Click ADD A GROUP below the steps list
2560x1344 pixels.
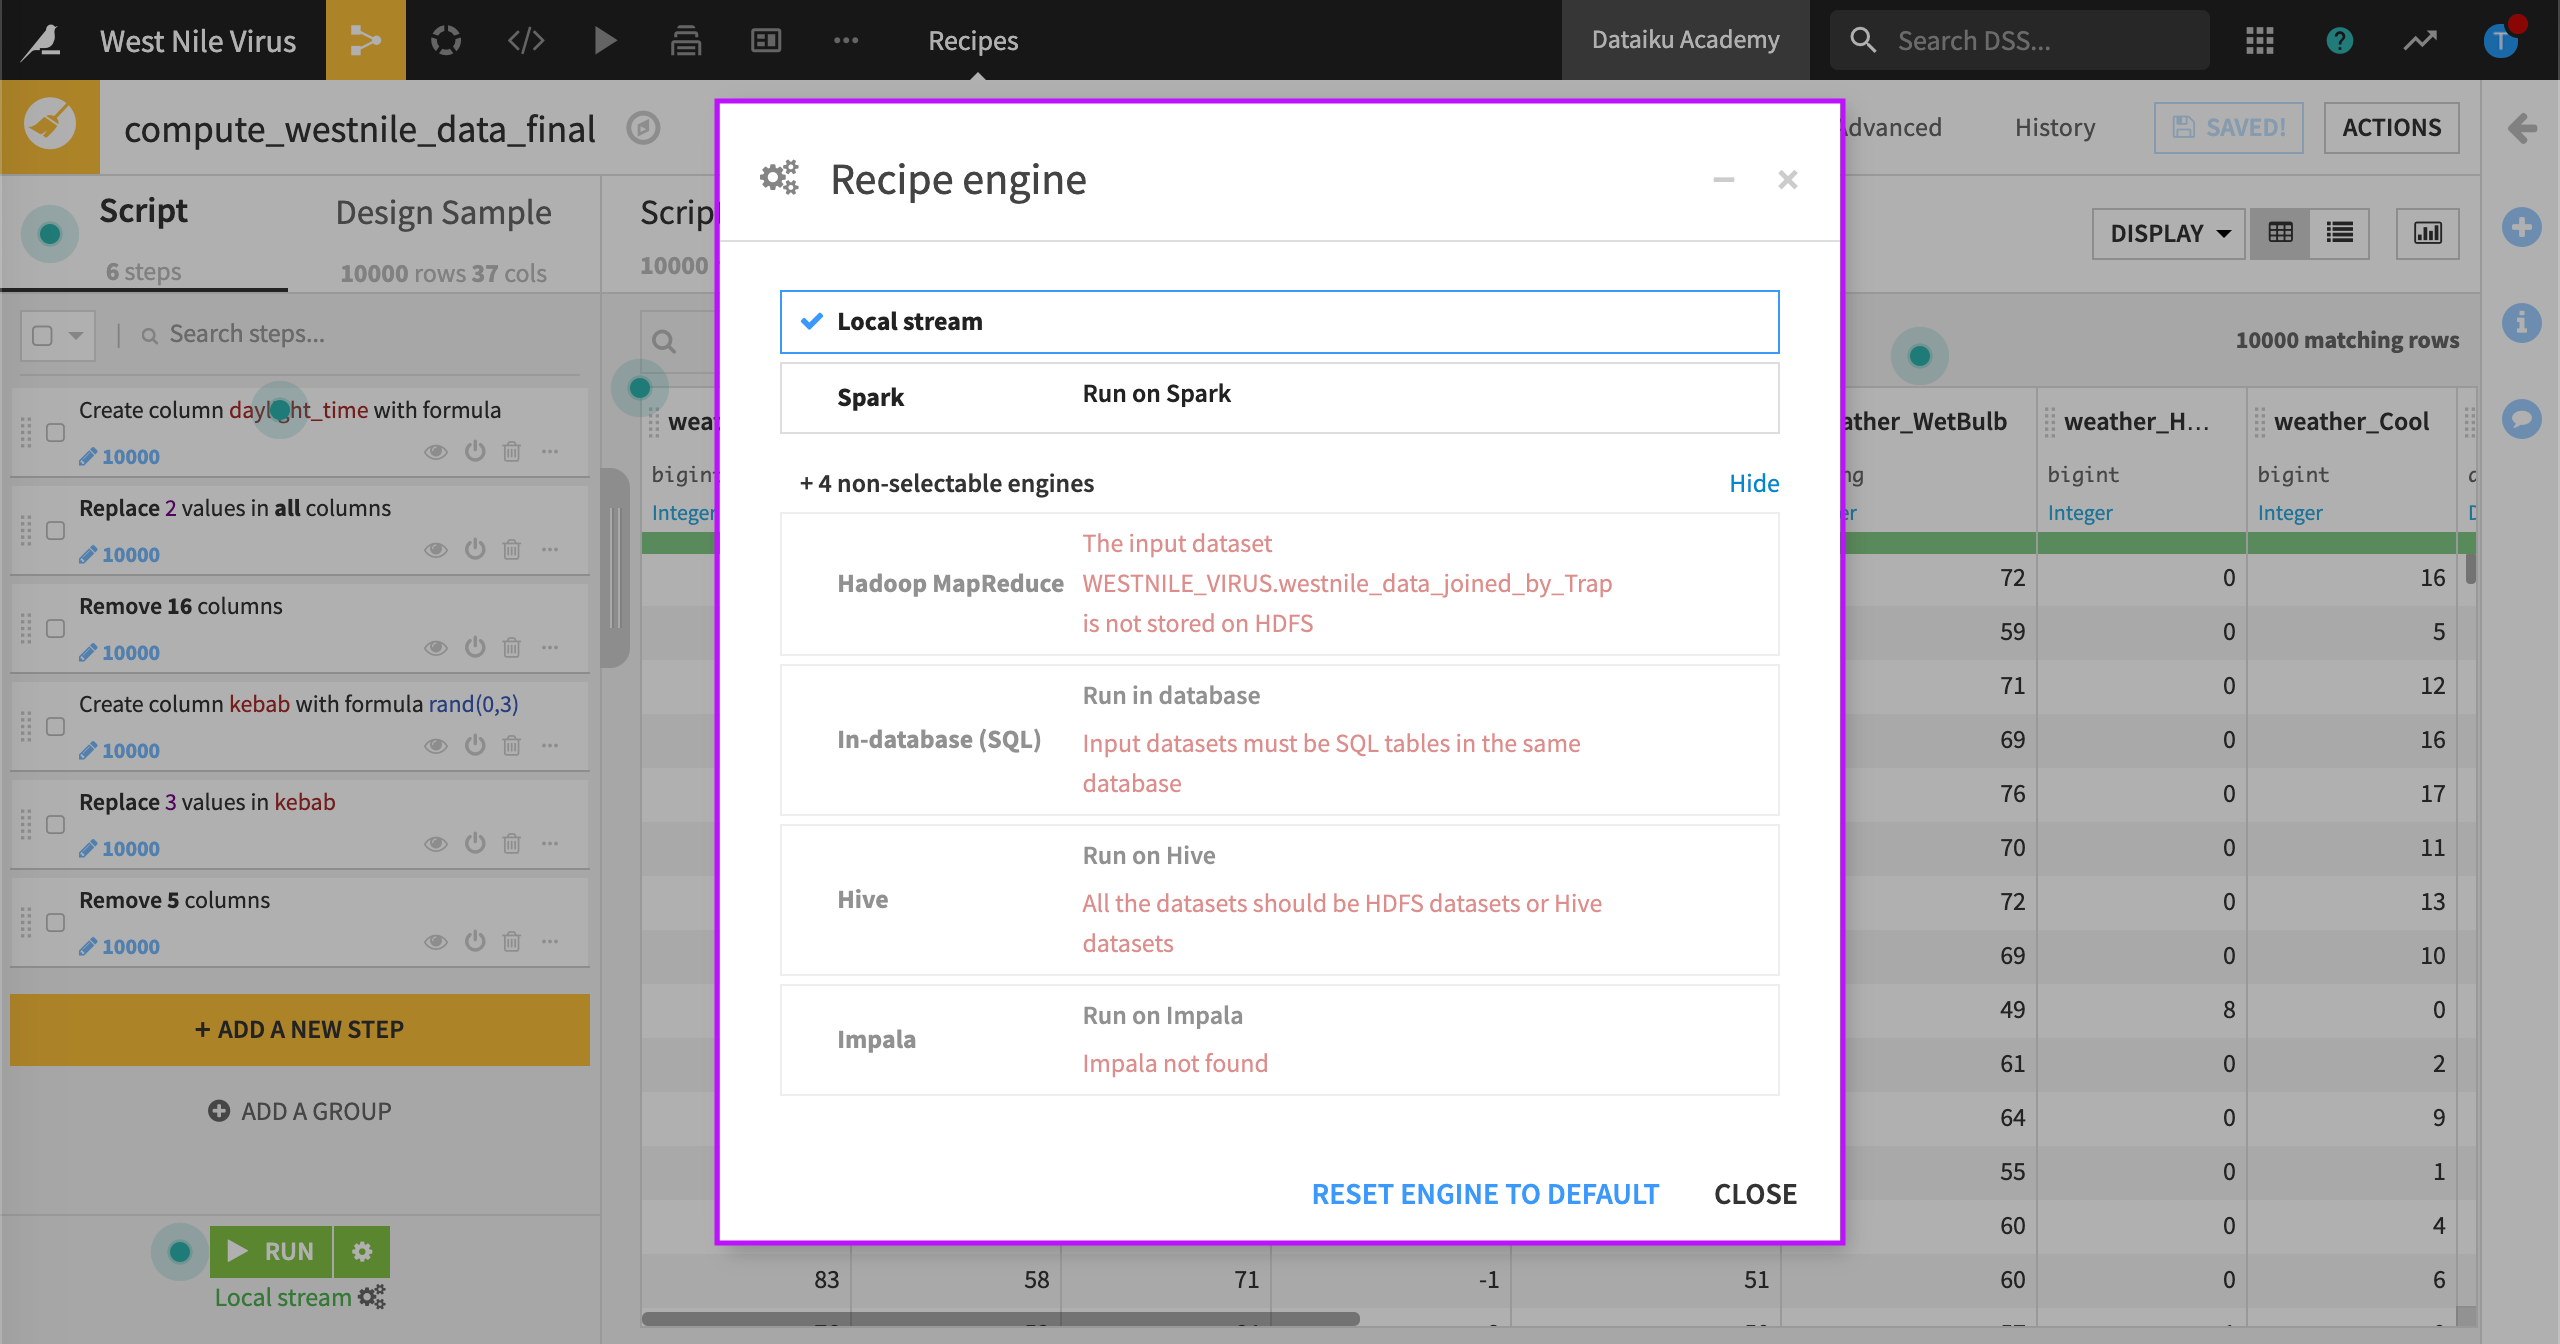point(299,1110)
